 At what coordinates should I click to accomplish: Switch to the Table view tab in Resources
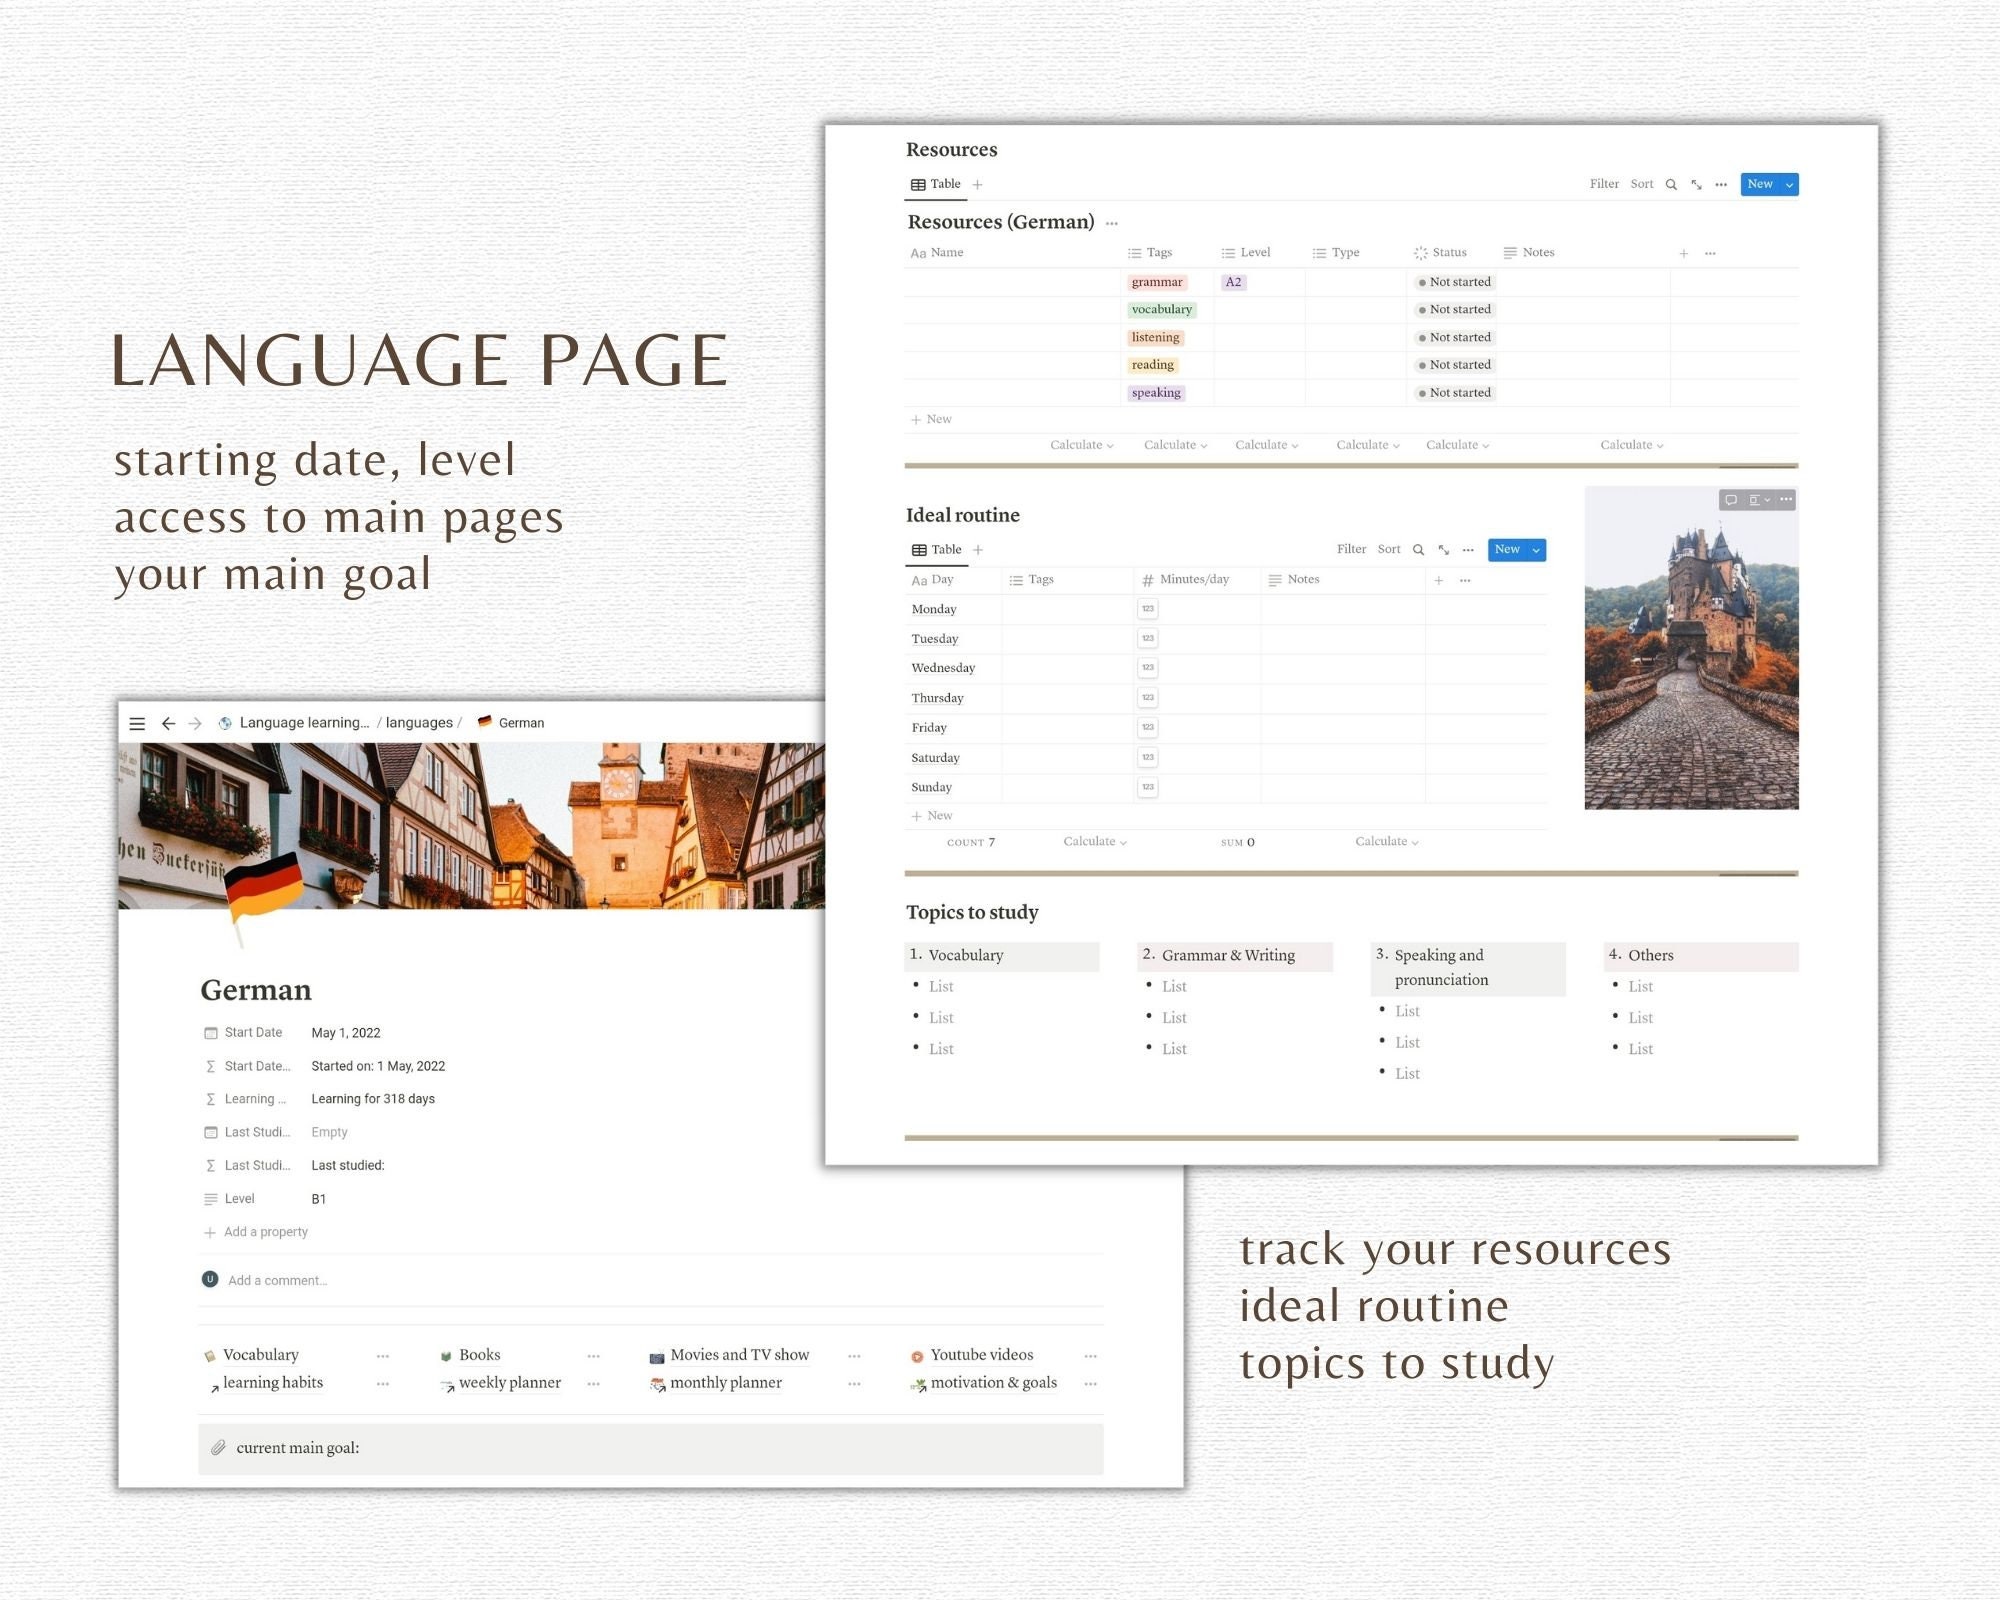pos(936,184)
